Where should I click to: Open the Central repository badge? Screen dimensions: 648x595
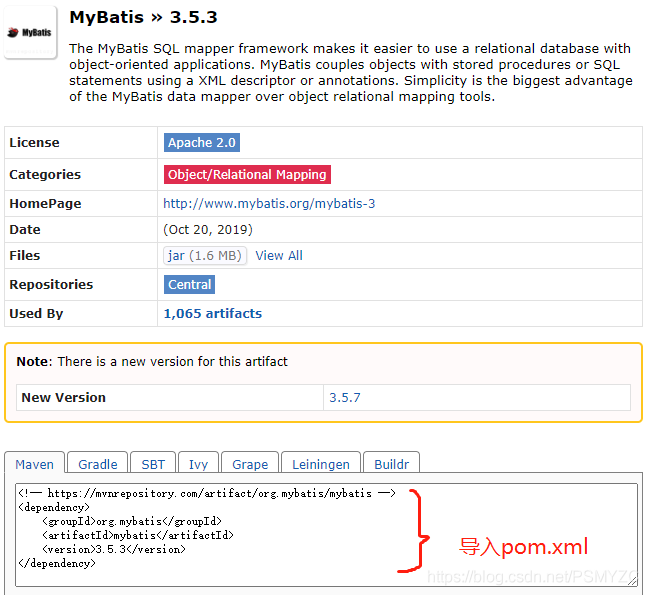189,284
